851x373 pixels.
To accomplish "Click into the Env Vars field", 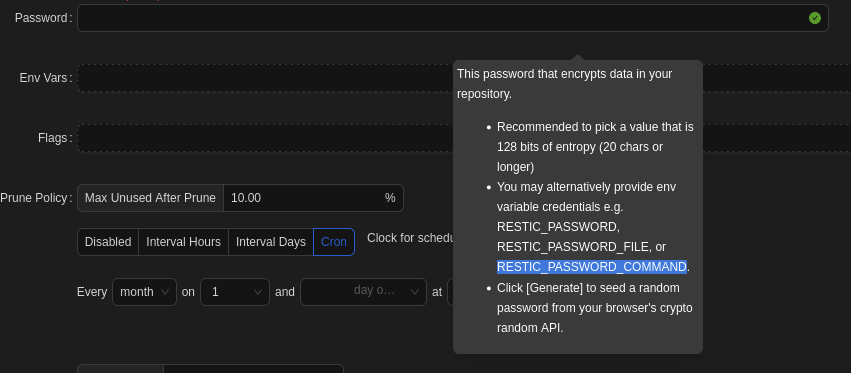I will point(265,78).
